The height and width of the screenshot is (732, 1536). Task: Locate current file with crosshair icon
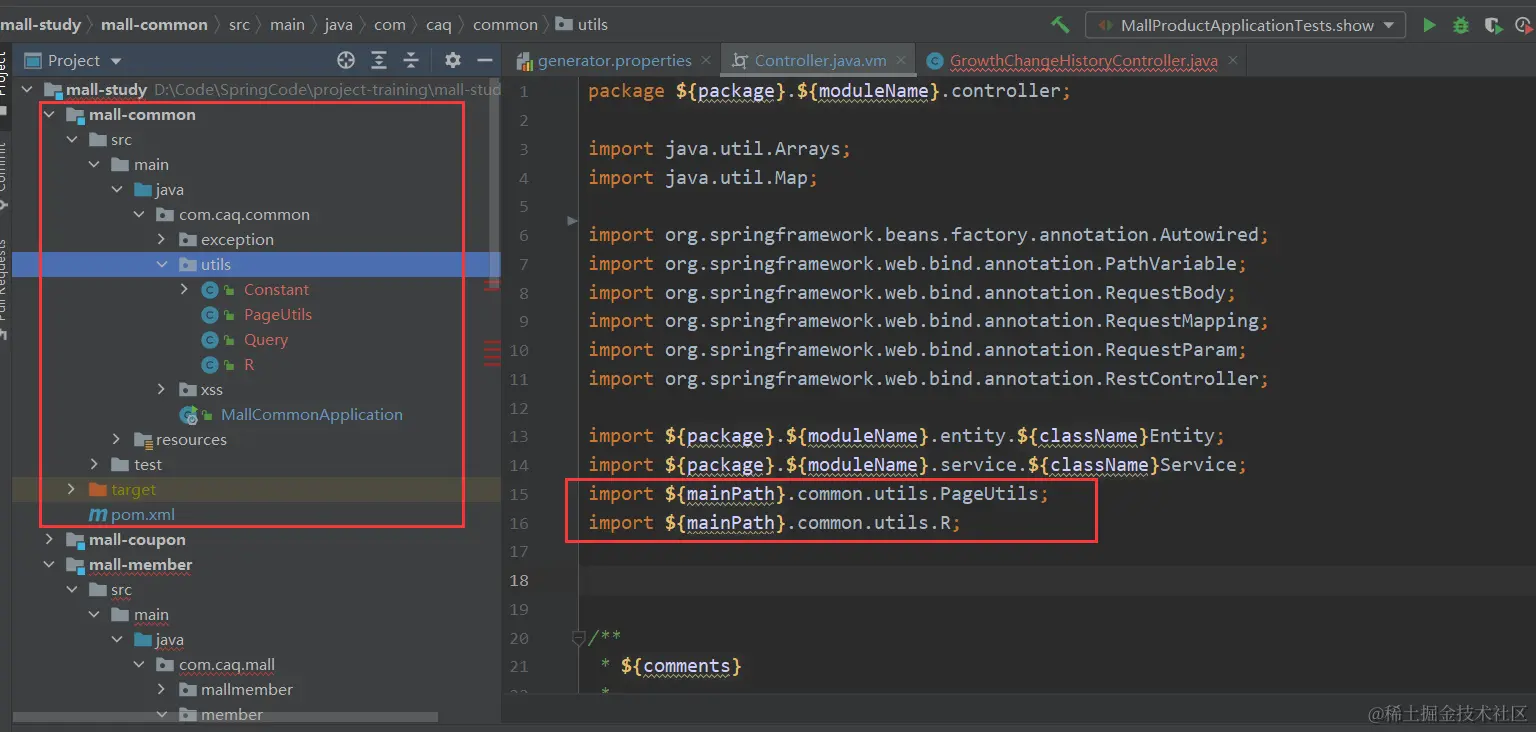point(346,60)
